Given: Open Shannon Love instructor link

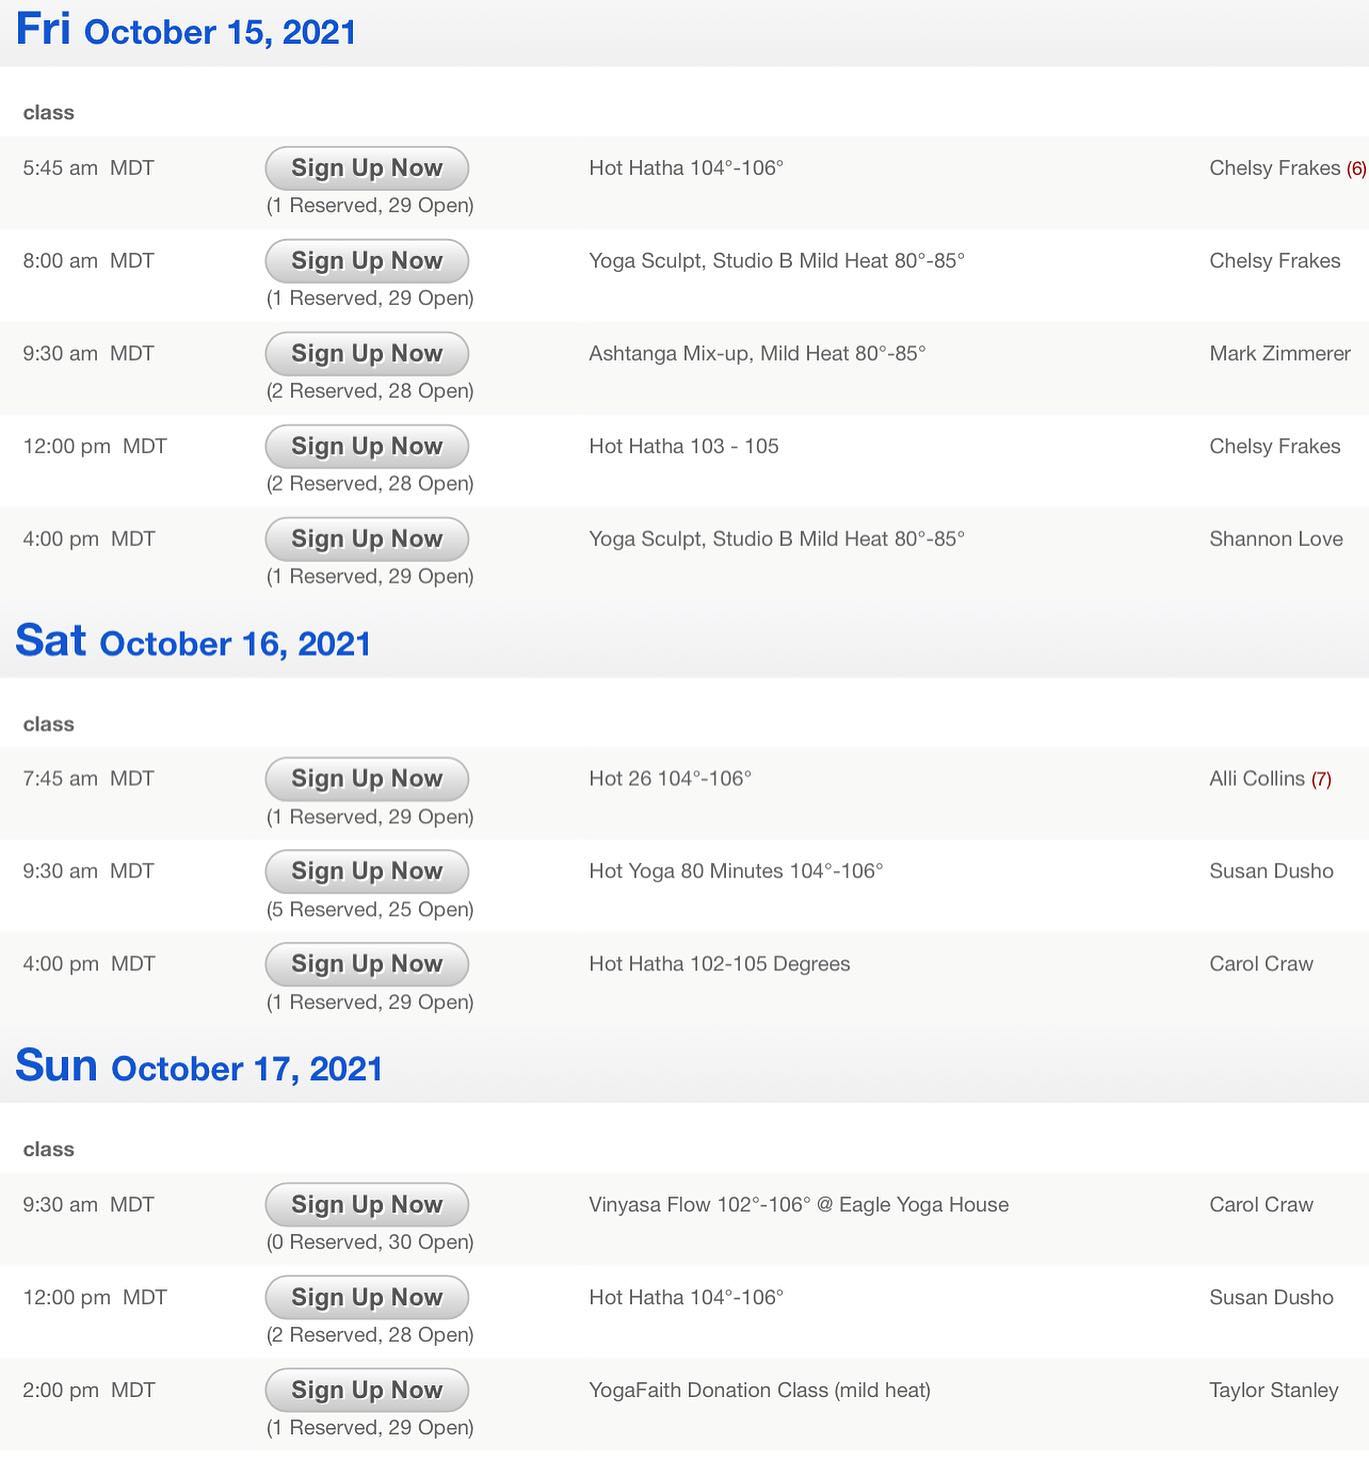Looking at the screenshot, I should [x=1275, y=539].
